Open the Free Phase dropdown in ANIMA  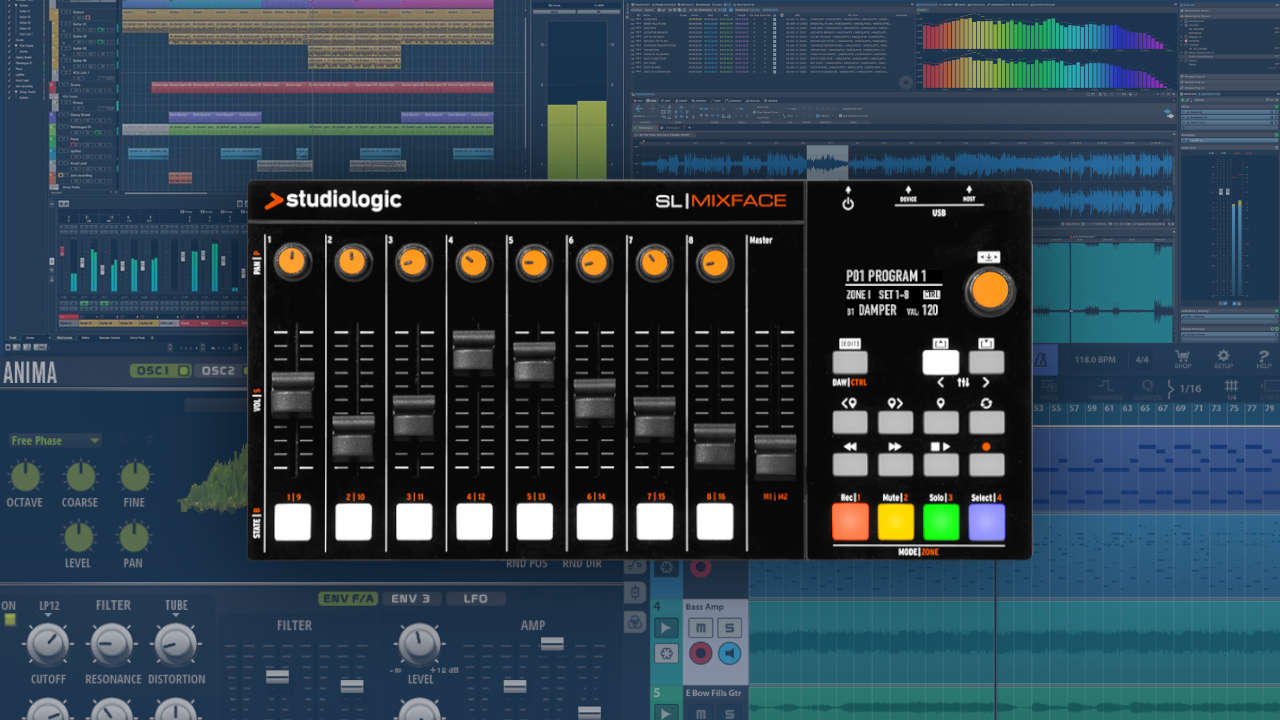point(55,440)
